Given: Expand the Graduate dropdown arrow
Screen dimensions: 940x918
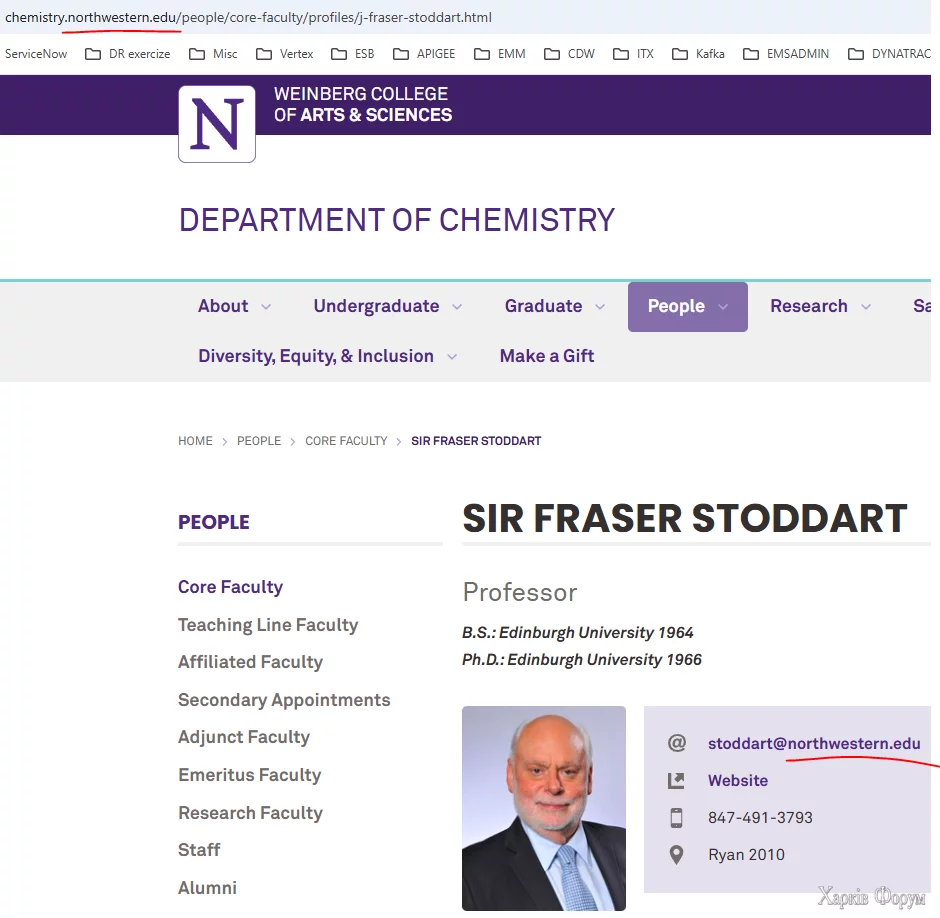Looking at the screenshot, I should [600, 307].
